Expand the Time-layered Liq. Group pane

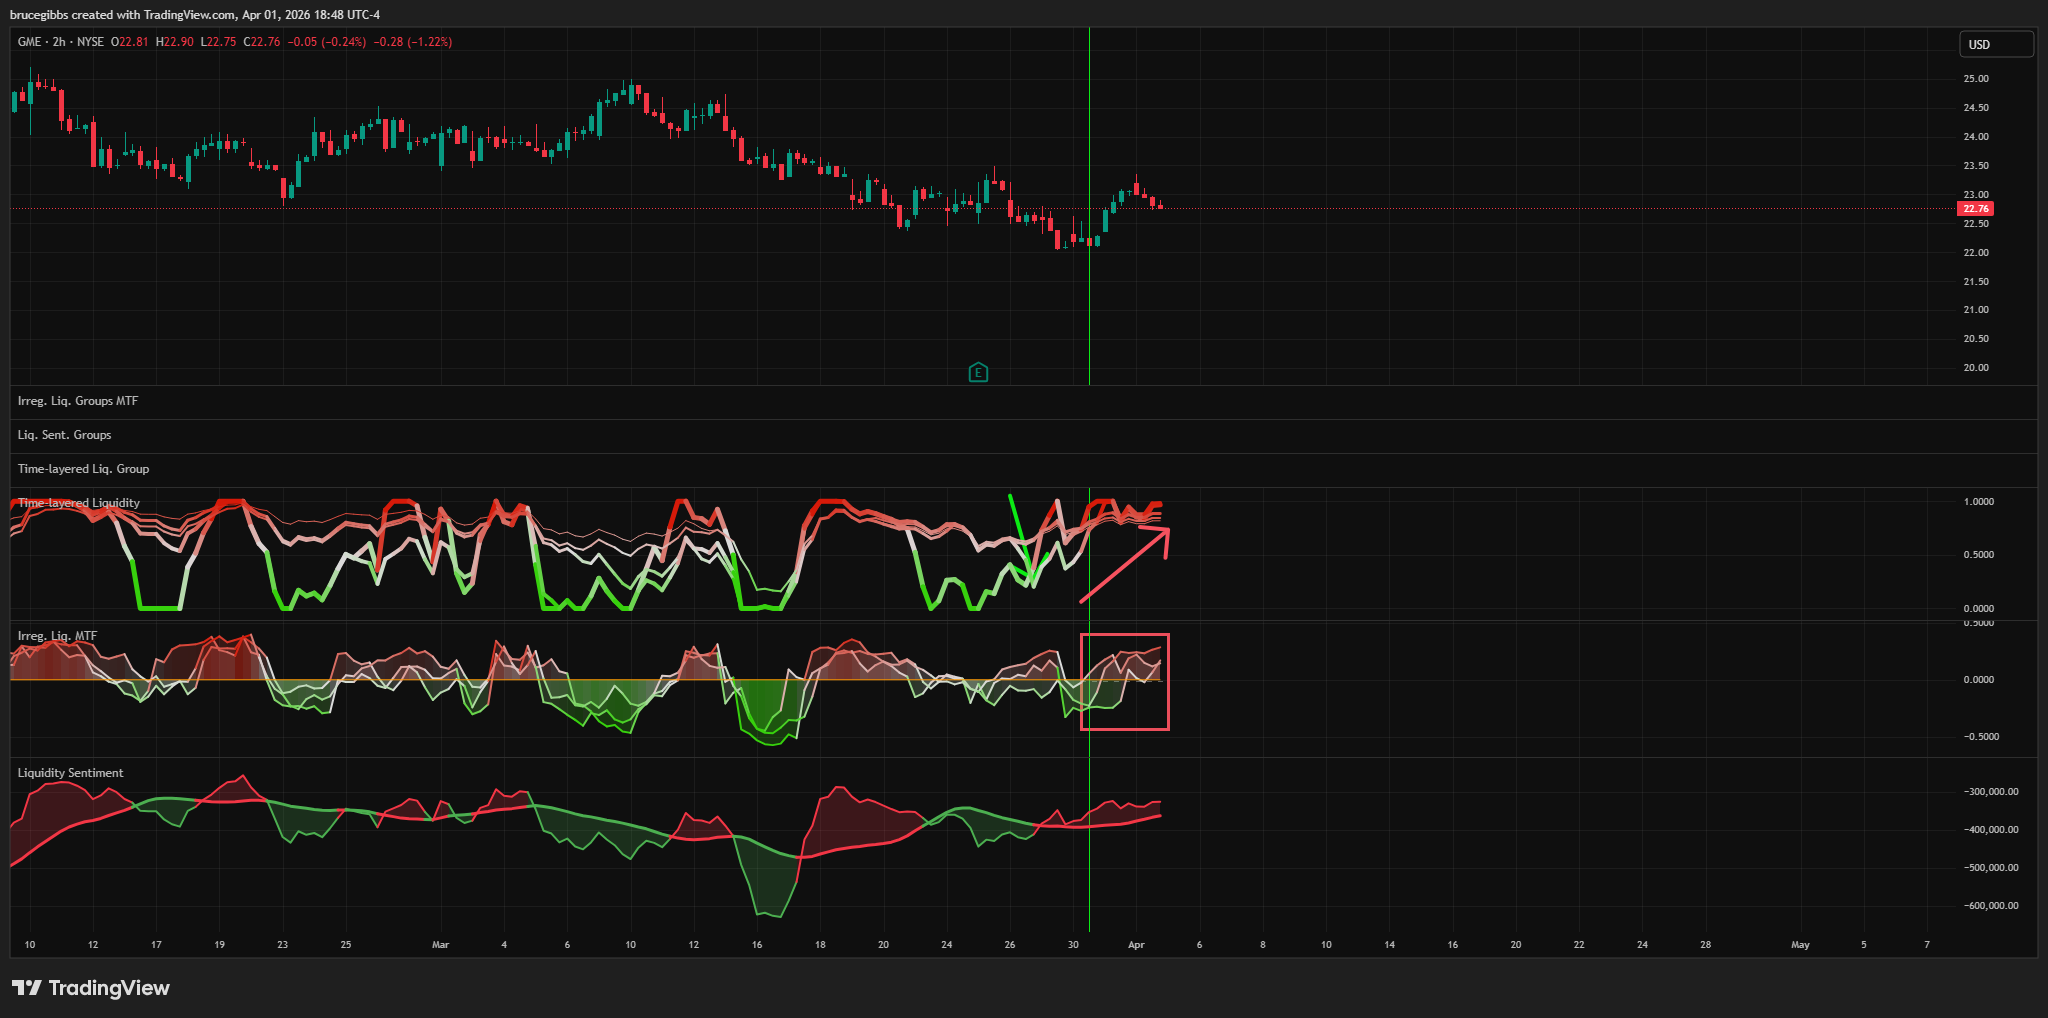(x=83, y=469)
